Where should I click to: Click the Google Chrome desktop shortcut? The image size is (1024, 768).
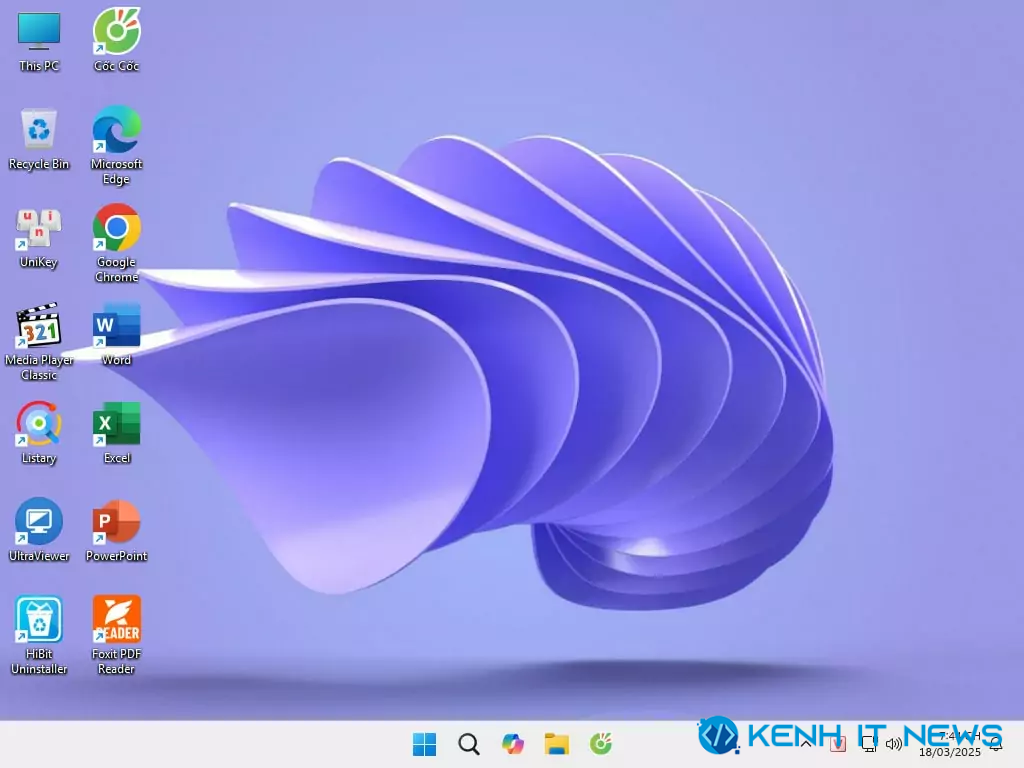pyautogui.click(x=116, y=244)
